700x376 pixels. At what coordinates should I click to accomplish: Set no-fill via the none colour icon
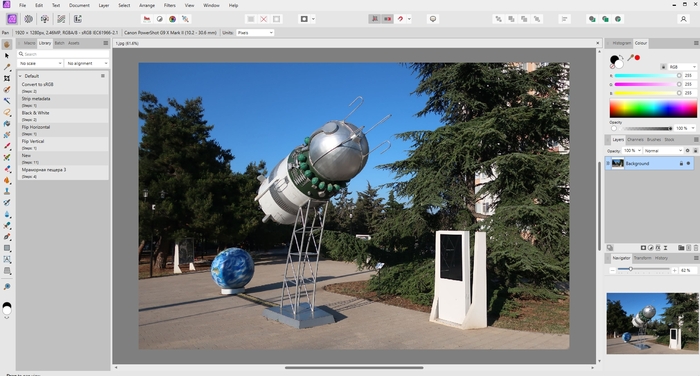point(612,66)
